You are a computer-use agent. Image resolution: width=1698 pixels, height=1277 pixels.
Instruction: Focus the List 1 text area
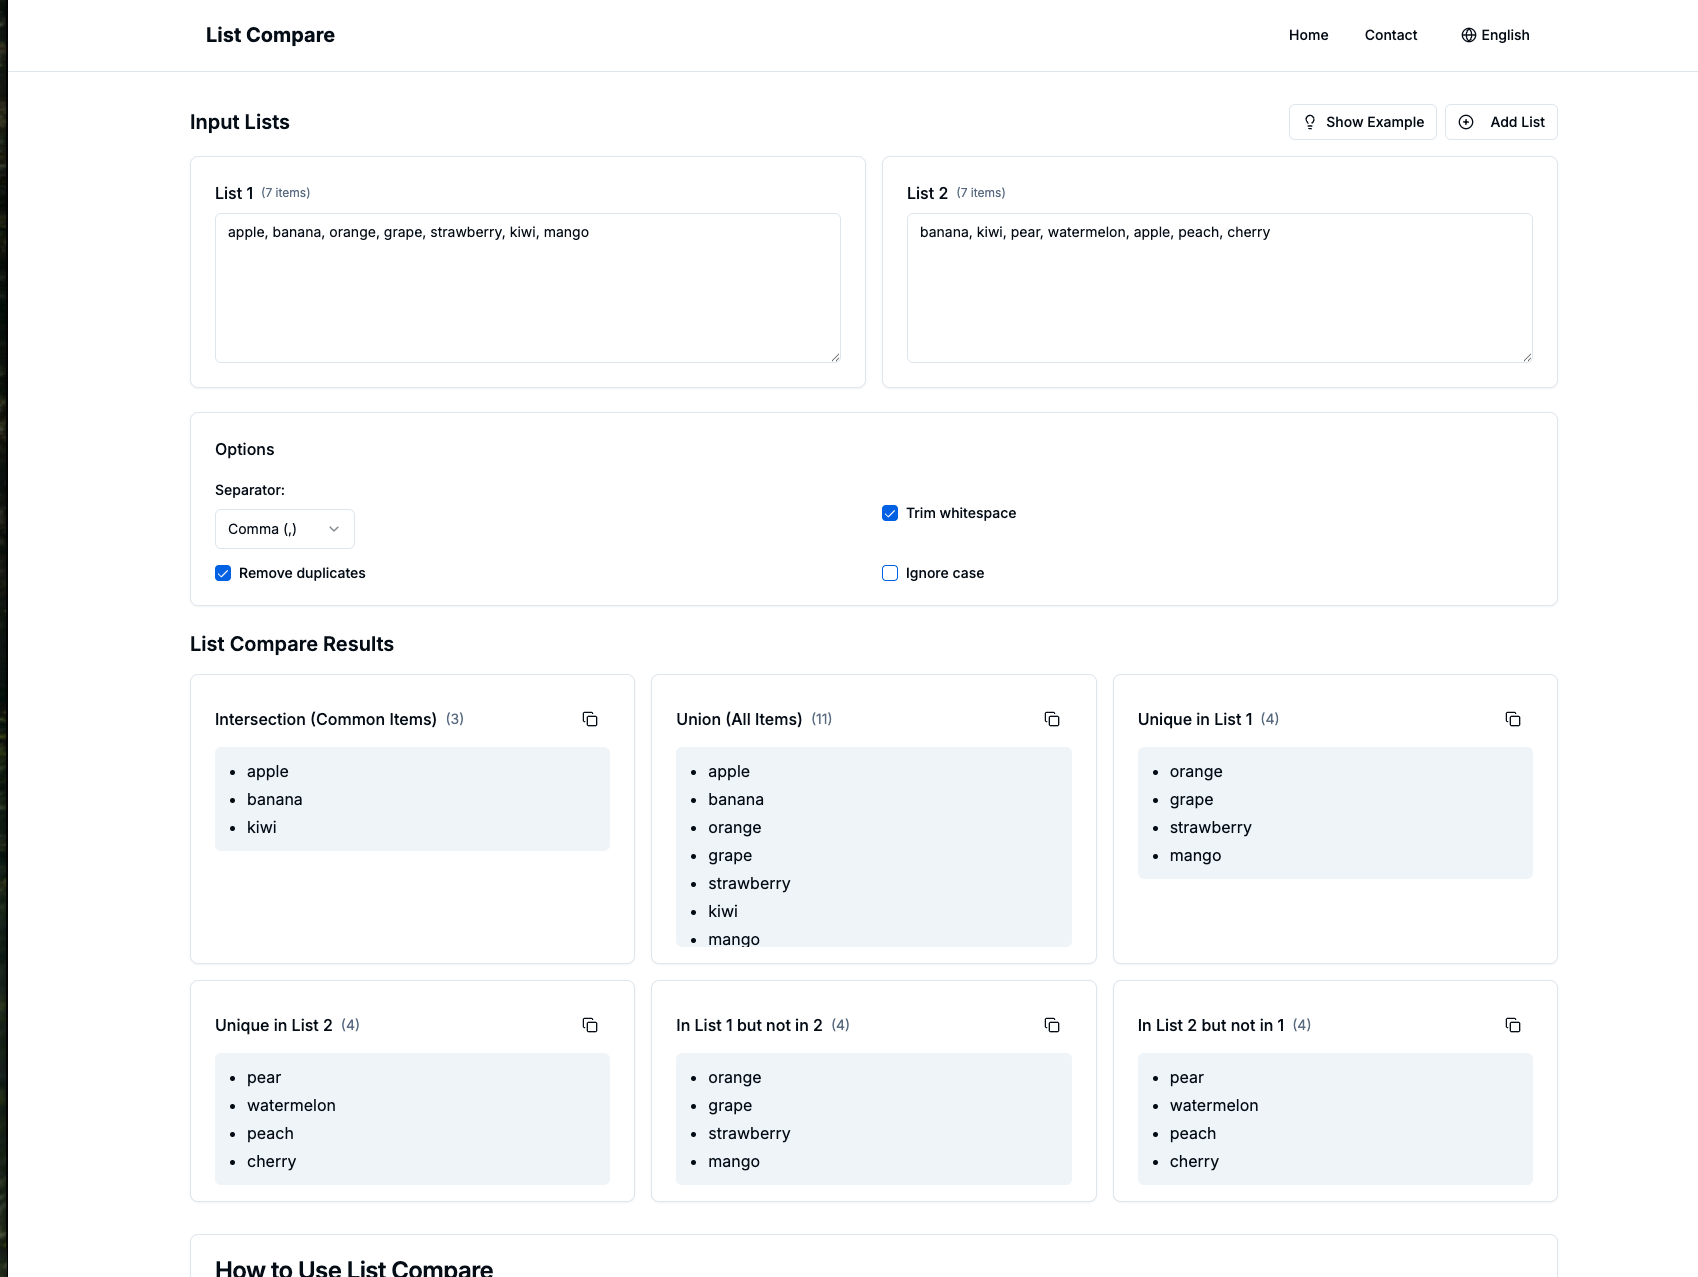coord(528,288)
